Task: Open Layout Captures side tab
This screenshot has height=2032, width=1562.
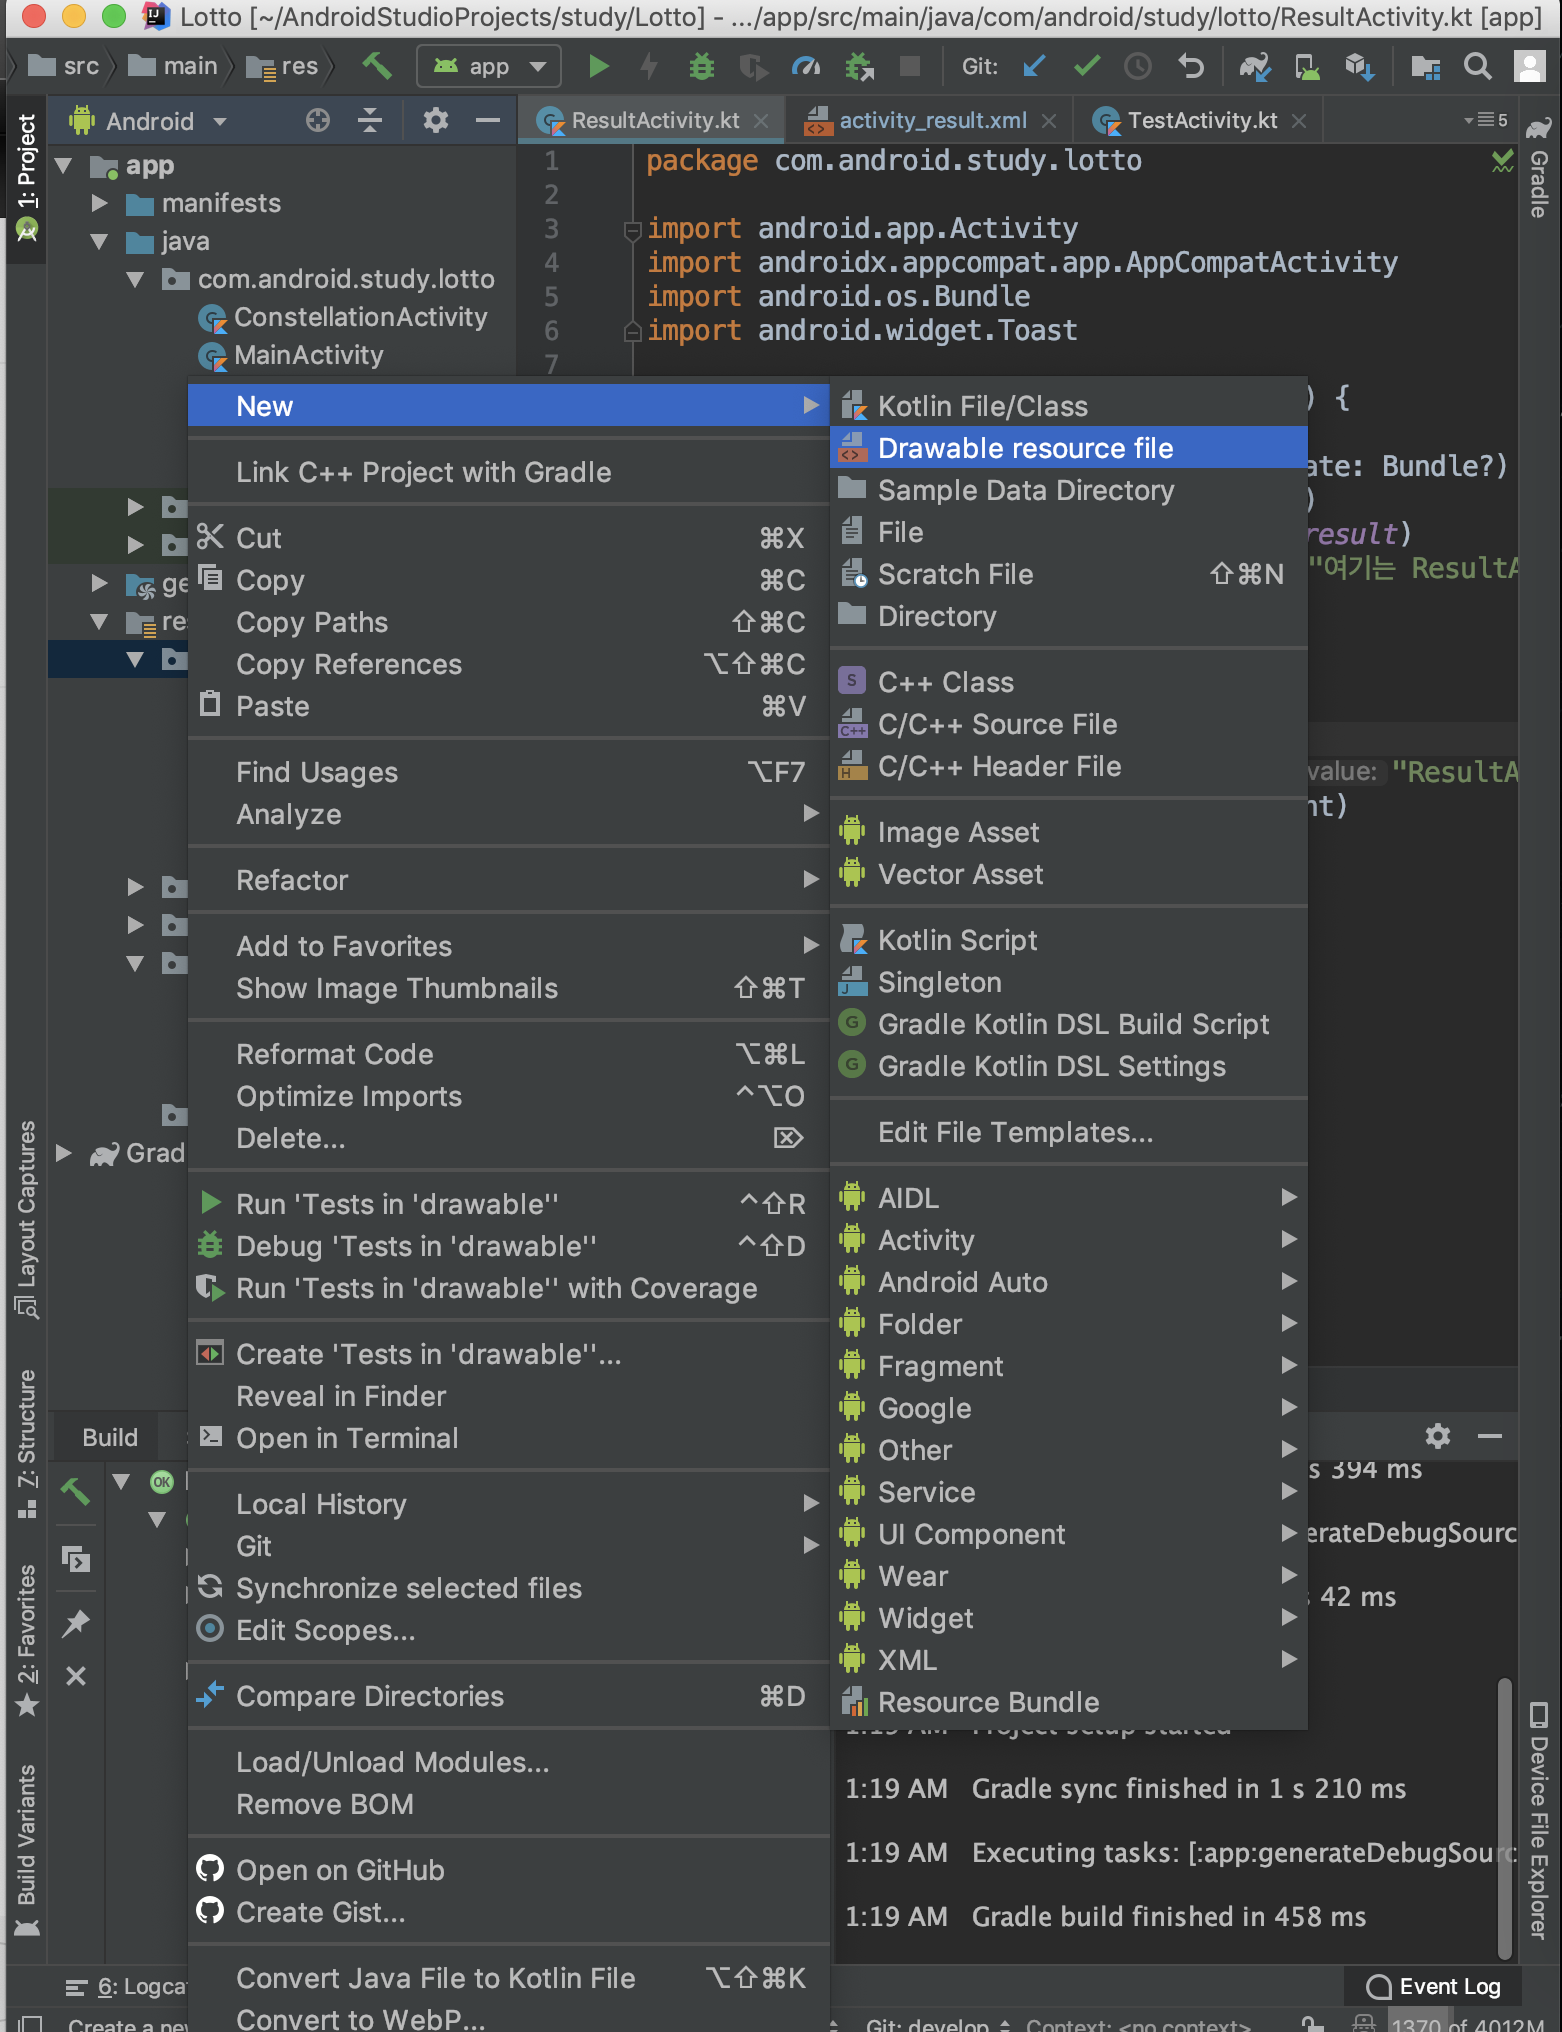Action: point(27,1218)
